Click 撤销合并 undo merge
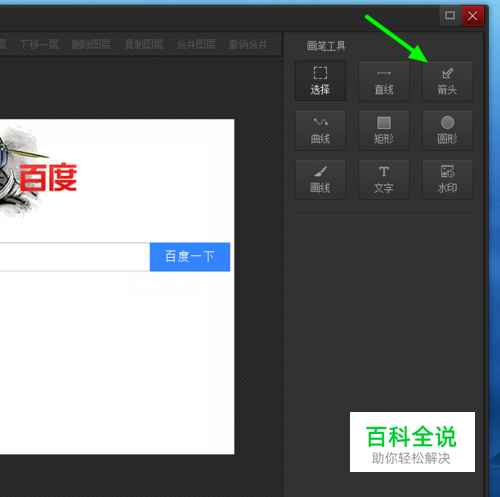 248,44
